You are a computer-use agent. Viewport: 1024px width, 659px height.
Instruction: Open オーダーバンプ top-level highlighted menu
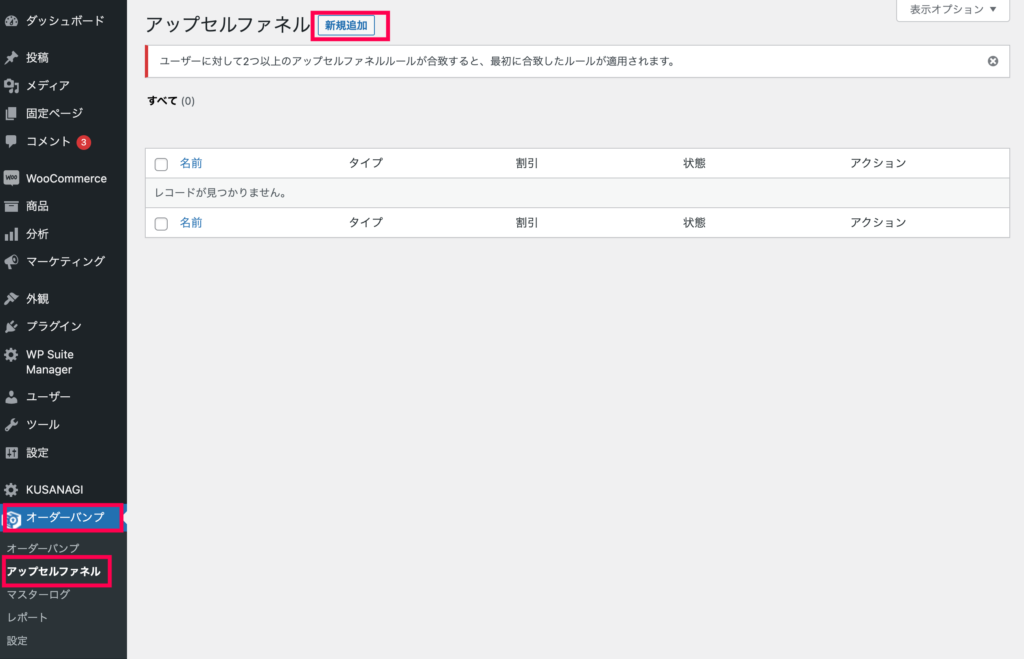(65, 517)
